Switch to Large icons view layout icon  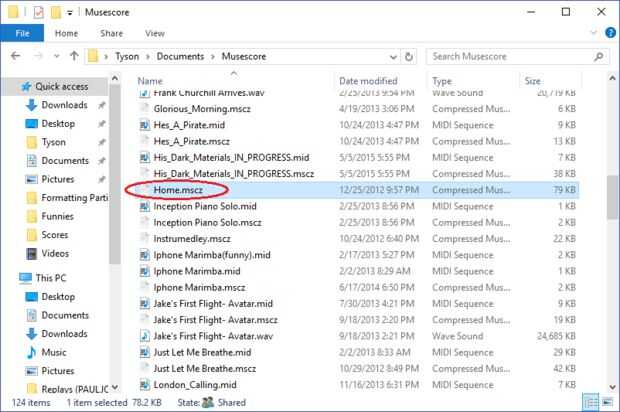pos(607,403)
